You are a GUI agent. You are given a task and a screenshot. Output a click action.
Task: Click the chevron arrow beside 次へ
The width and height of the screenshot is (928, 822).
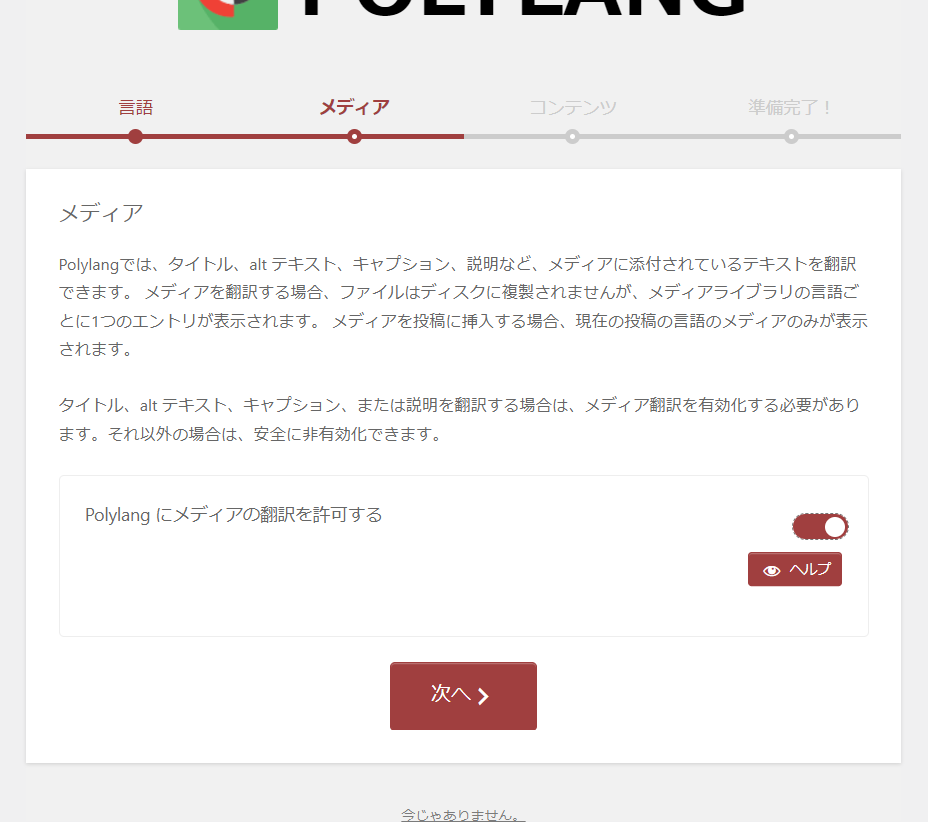pyautogui.click(x=484, y=697)
